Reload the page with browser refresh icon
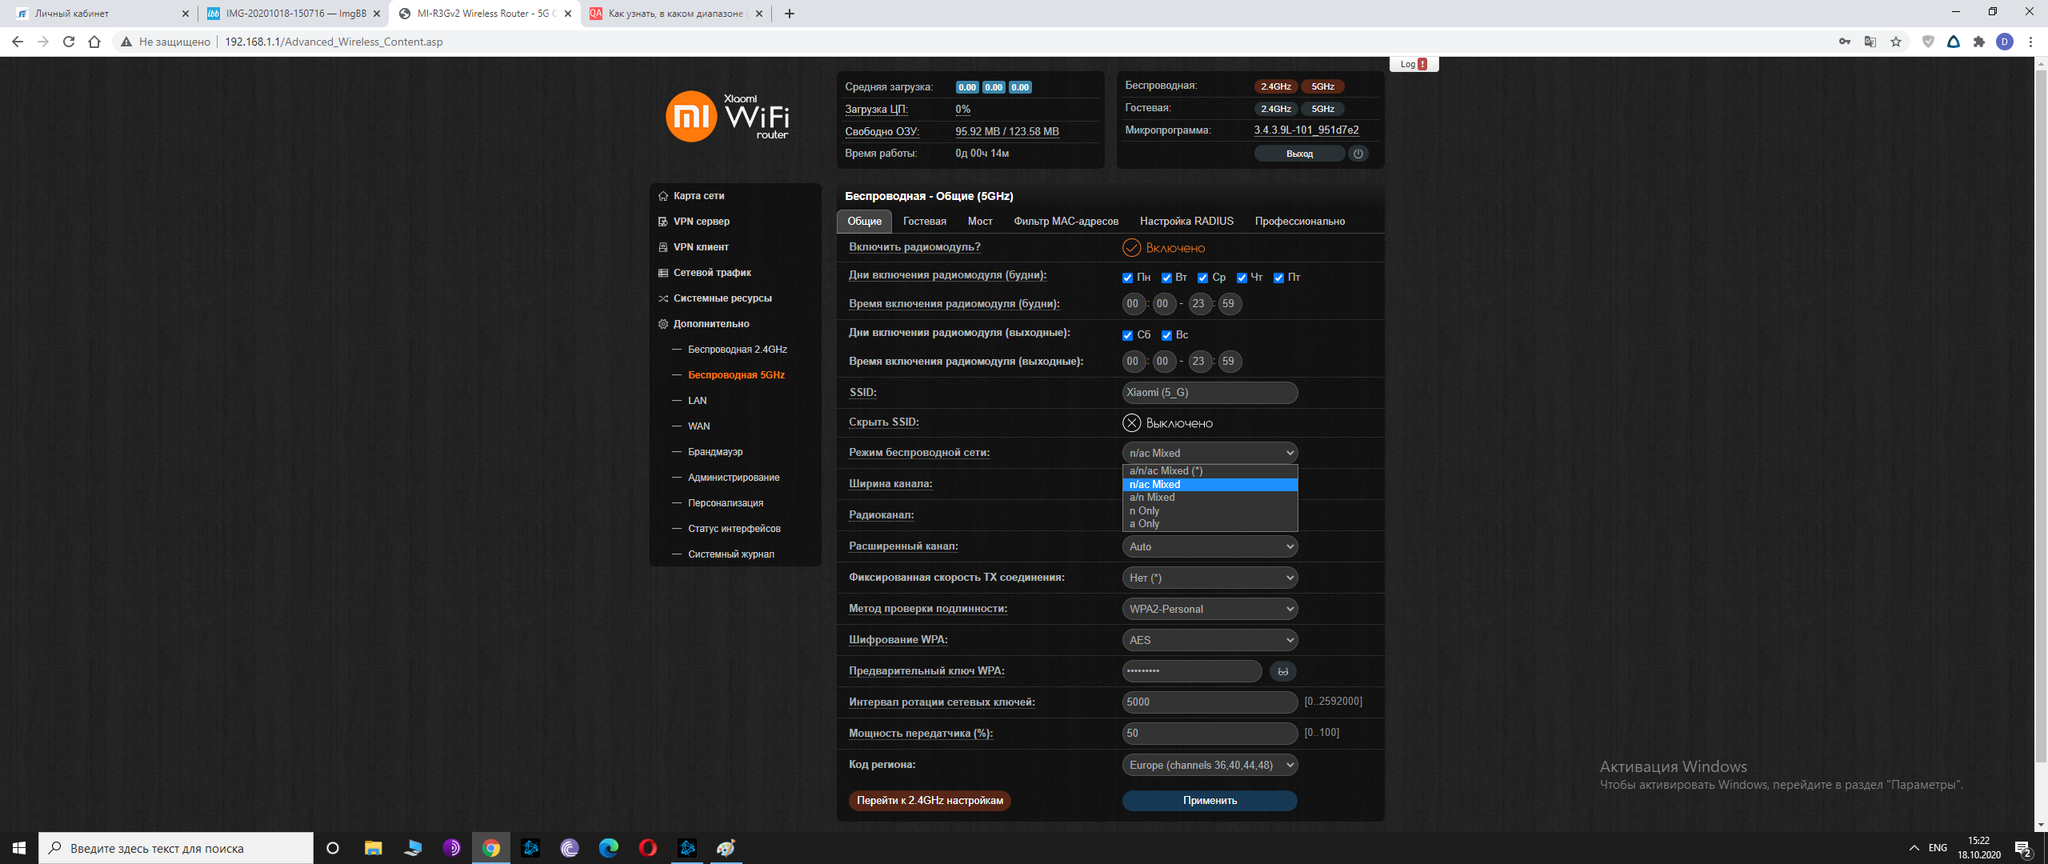The width and height of the screenshot is (2048, 864). click(x=69, y=42)
